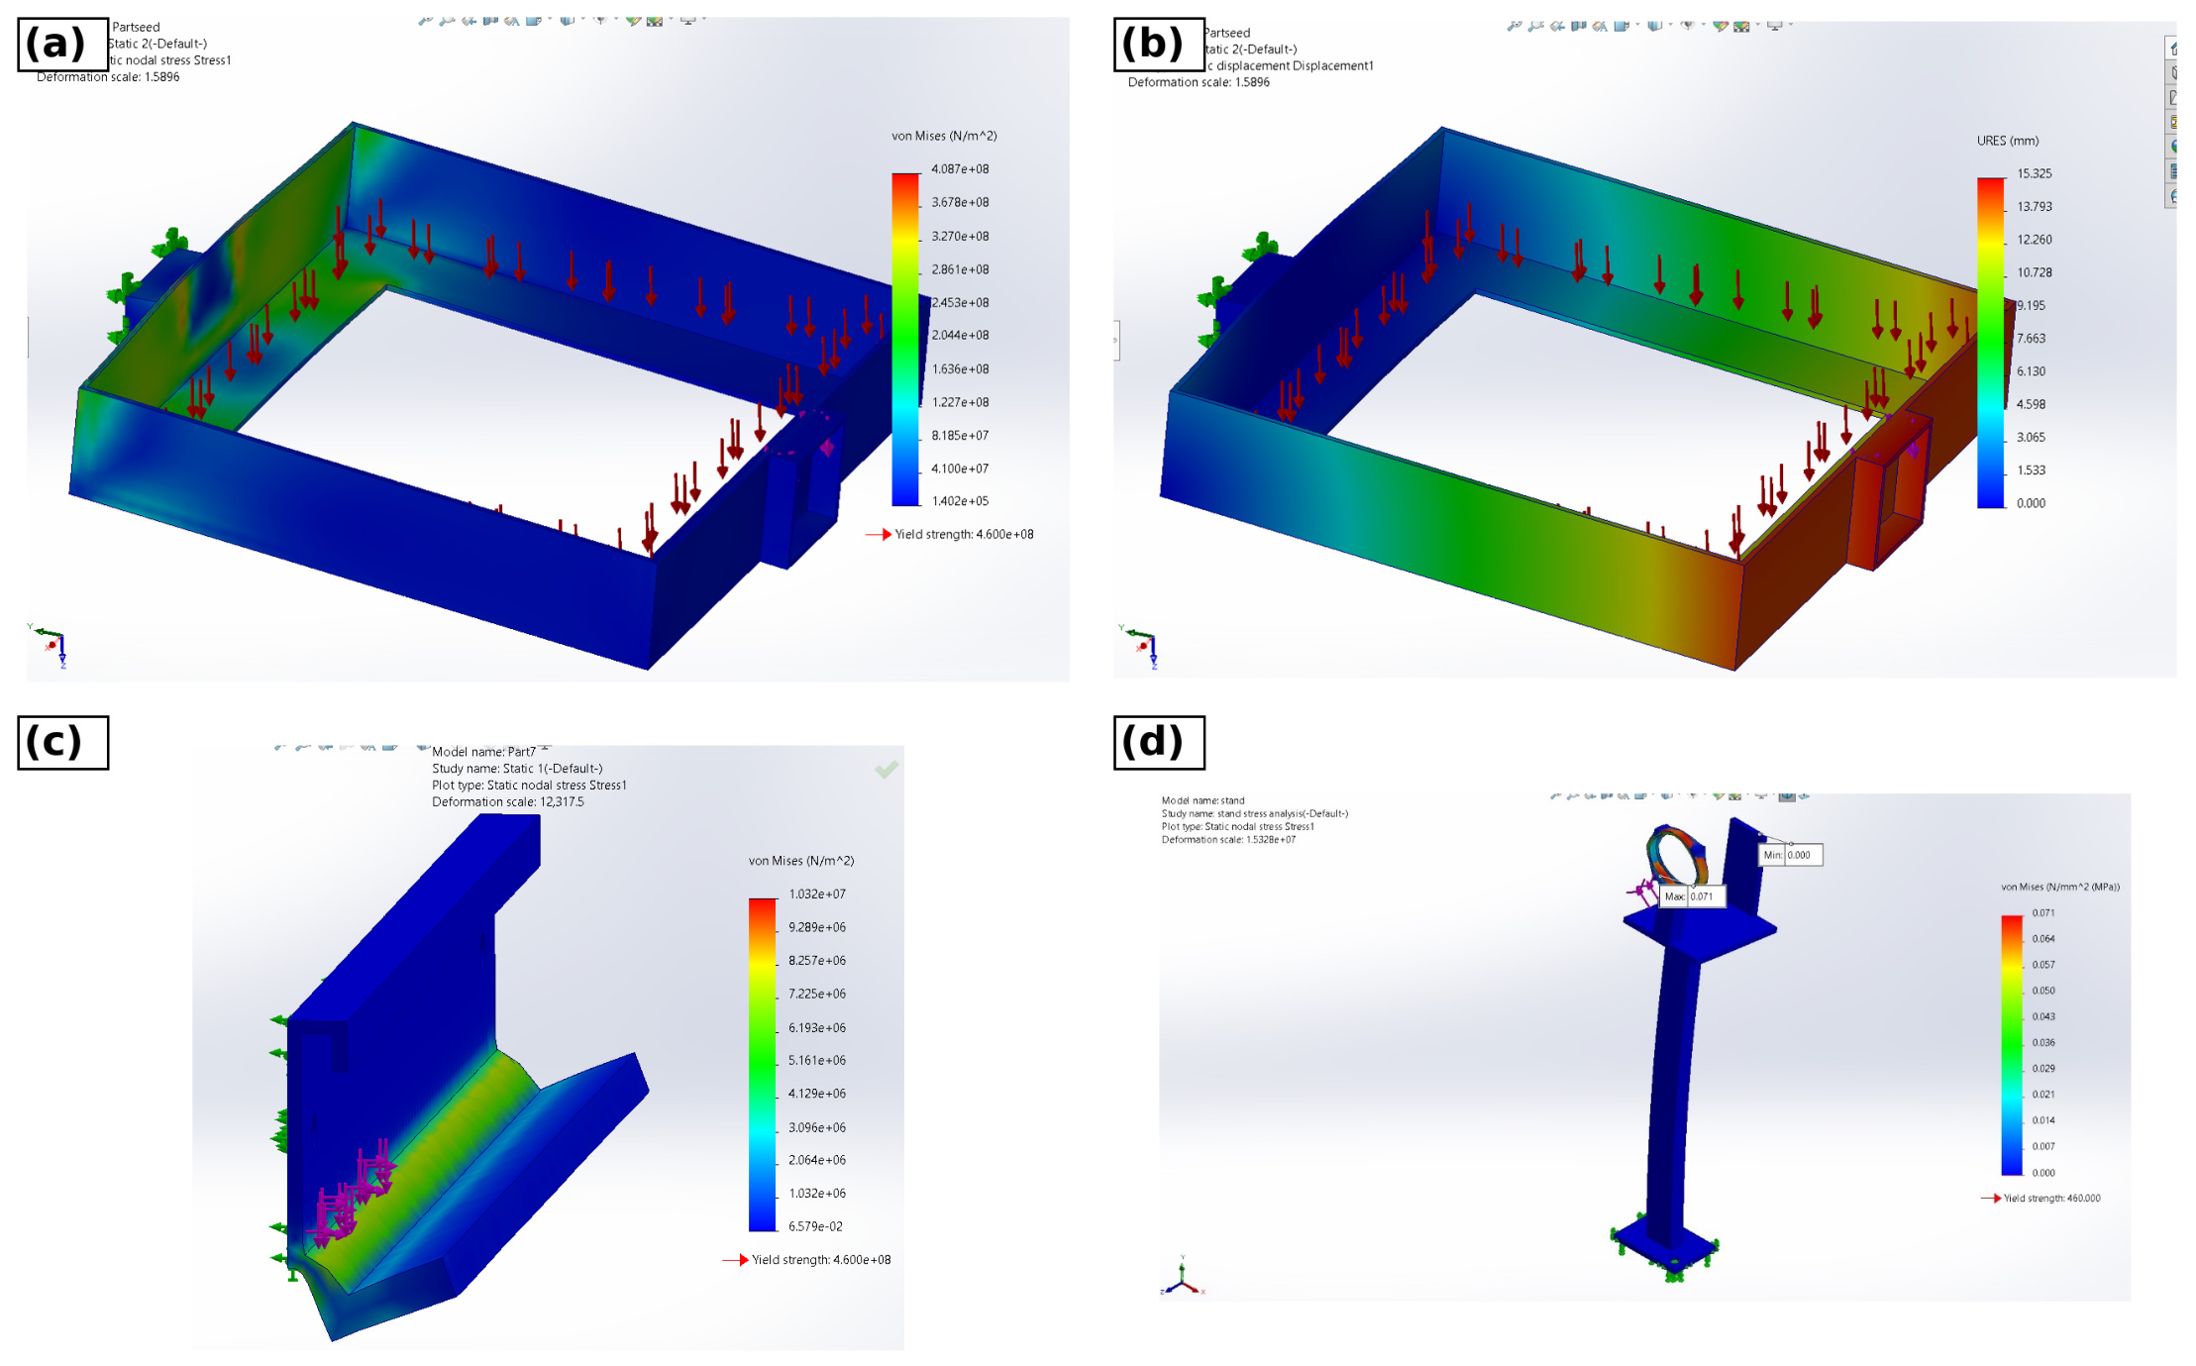Select legend minimum value 6.579e-02
Viewport: 2196px width, 1366px height.
(x=815, y=1226)
